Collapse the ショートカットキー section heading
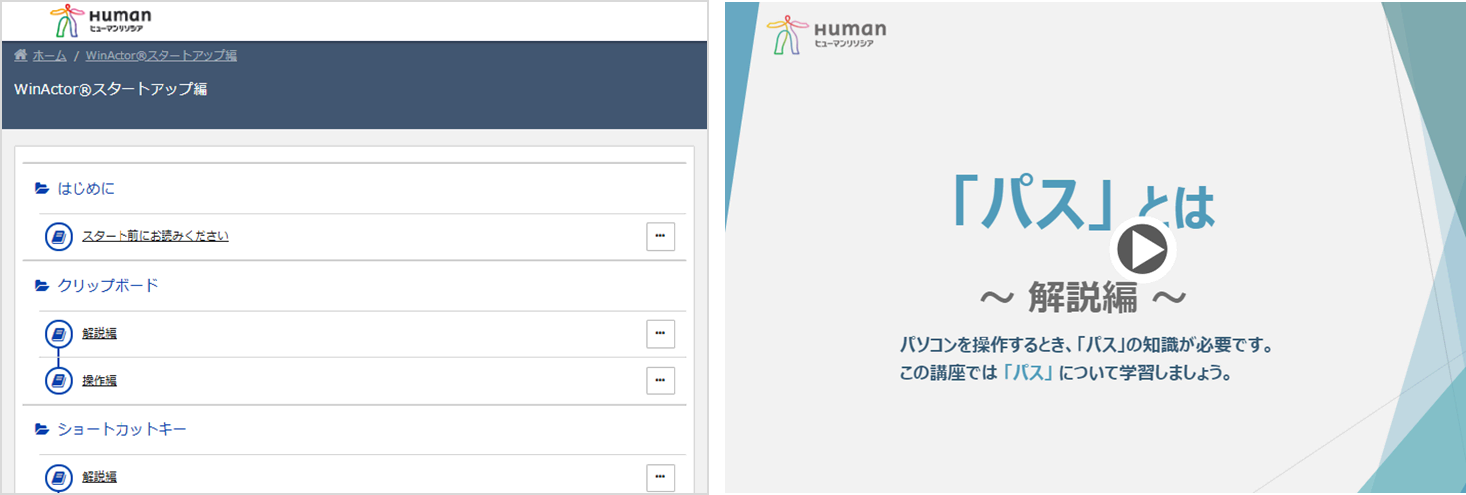This screenshot has height=495, width=1466. pyautogui.click(x=122, y=429)
